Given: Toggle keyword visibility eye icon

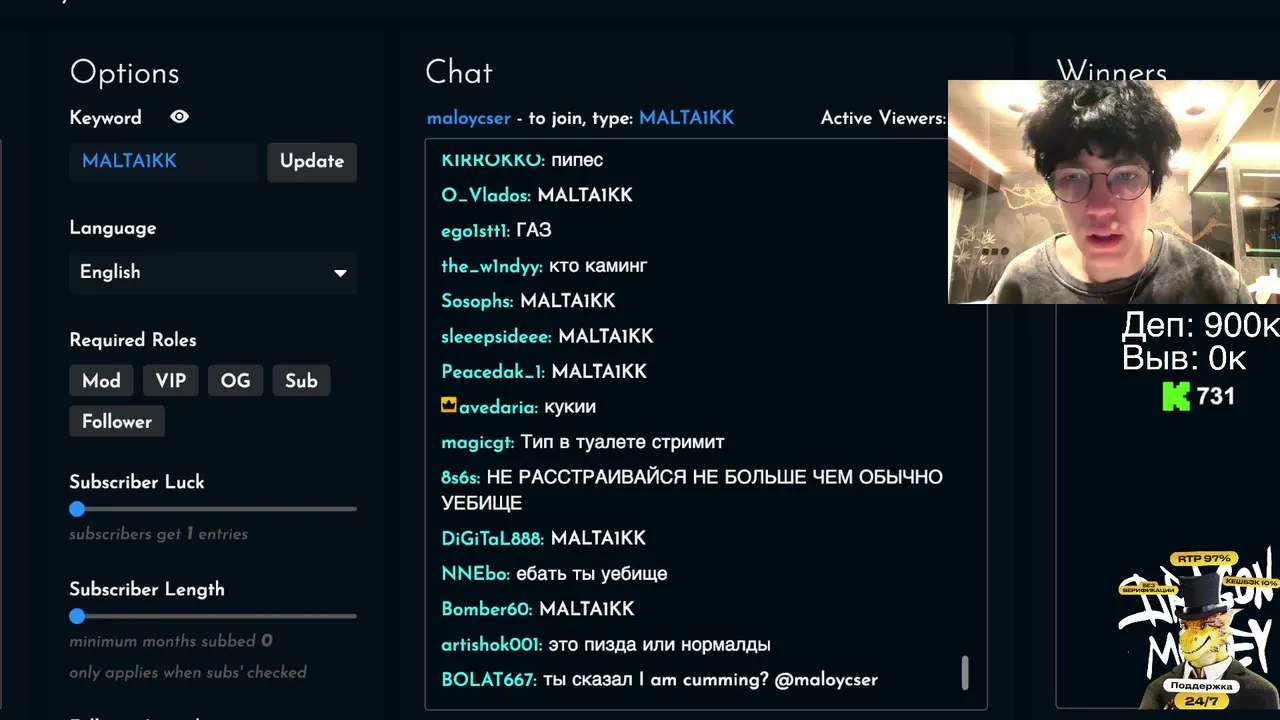Looking at the screenshot, I should [179, 117].
